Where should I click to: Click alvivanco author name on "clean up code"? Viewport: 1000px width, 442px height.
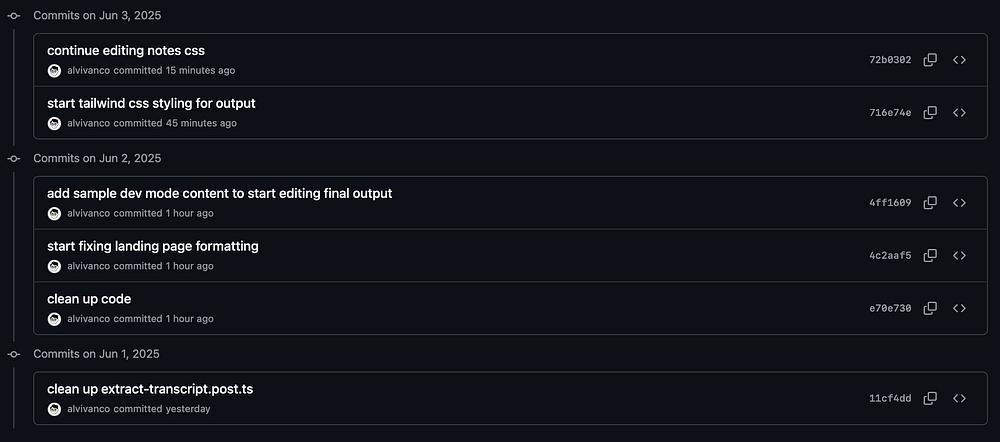tap(88, 319)
